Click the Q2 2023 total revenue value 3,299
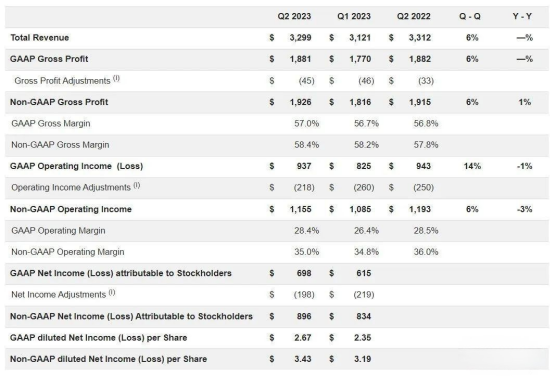The image size is (556, 377). click(300, 38)
